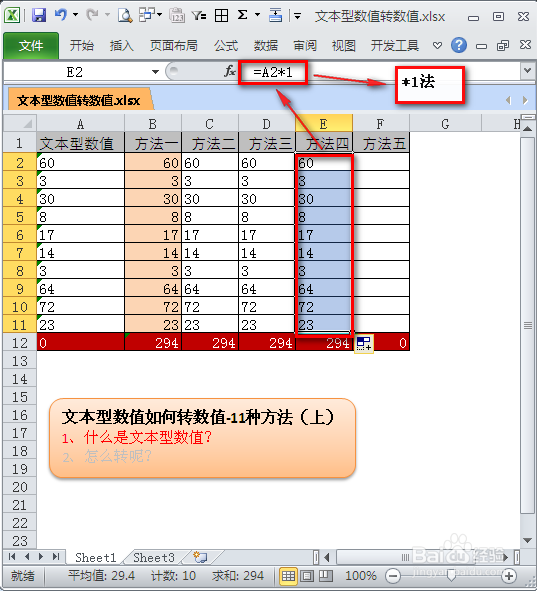Open the zoom dialog via the 100% label

[361, 576]
